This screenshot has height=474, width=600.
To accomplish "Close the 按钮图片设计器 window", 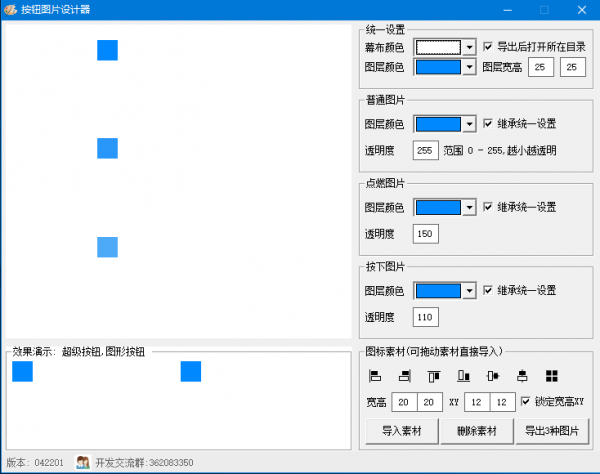I will [x=582, y=10].
